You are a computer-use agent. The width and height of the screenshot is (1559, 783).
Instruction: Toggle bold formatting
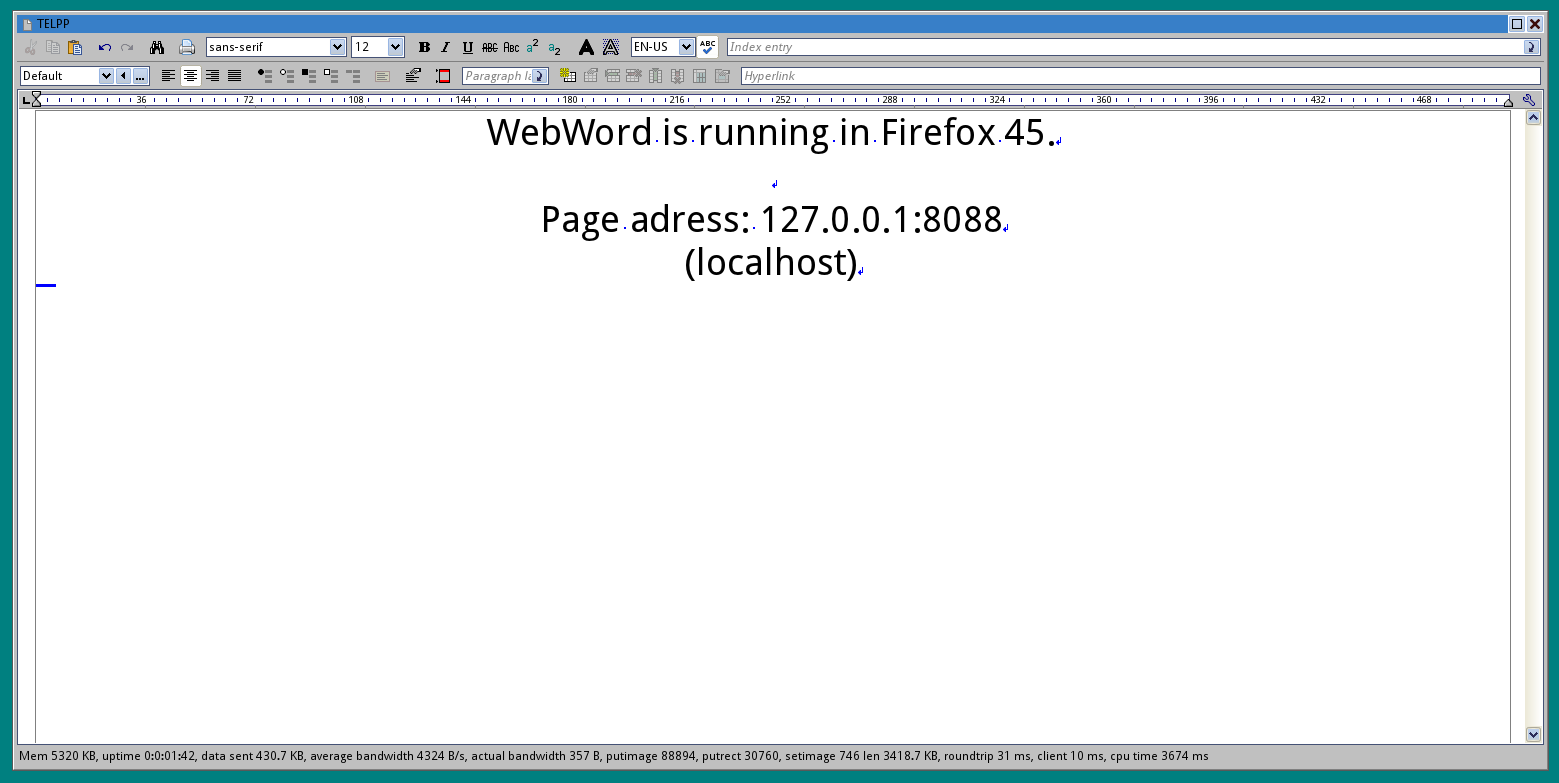(x=424, y=47)
